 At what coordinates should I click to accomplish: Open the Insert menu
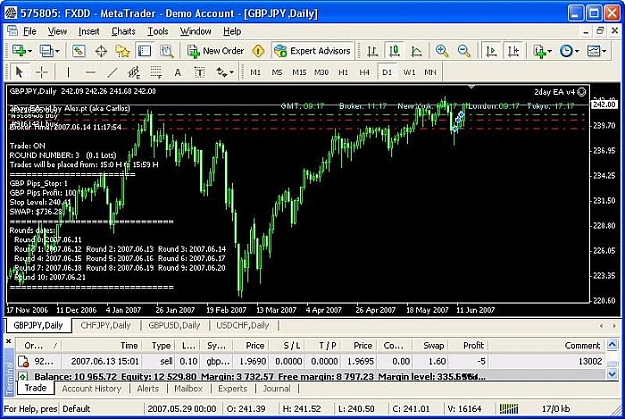(88, 31)
